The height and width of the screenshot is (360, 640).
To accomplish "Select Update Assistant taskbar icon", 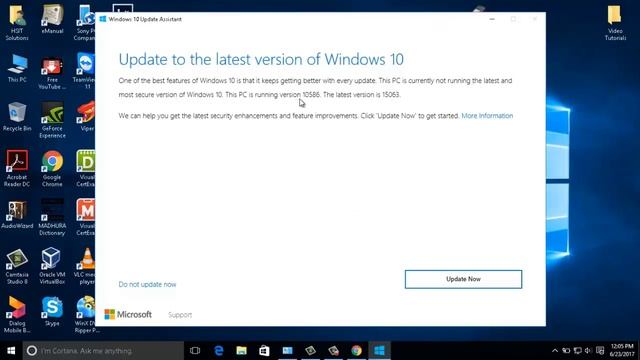I will coord(379,351).
